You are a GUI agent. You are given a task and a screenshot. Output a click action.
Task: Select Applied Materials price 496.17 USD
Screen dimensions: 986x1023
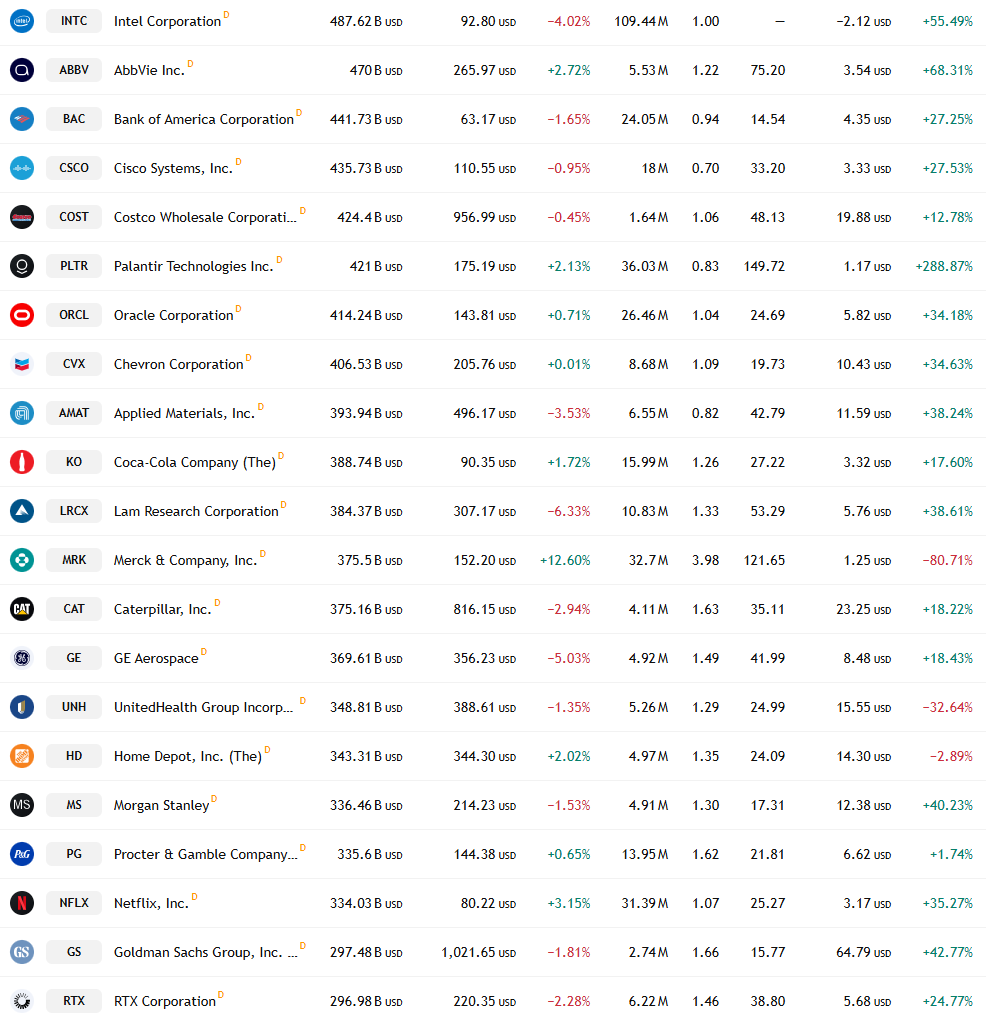coord(484,414)
